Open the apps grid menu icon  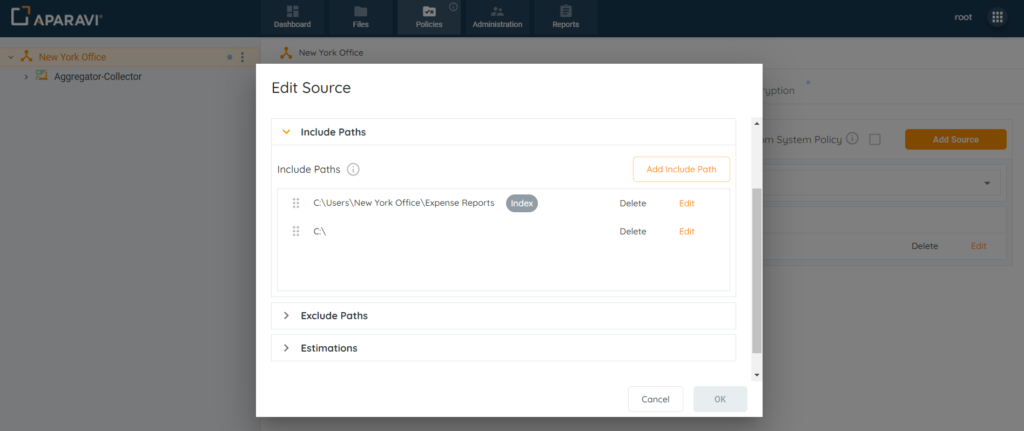point(997,18)
